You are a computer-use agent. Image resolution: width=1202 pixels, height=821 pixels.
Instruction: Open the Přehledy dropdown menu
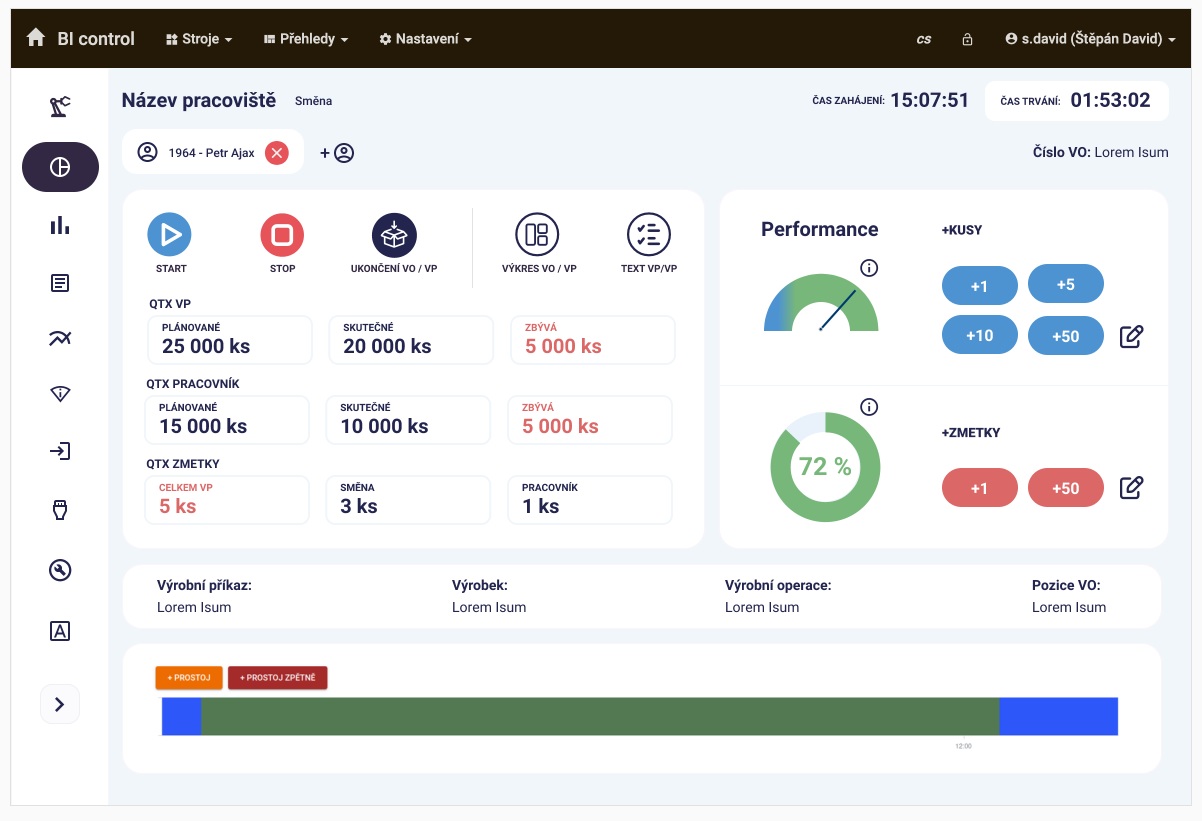click(306, 39)
